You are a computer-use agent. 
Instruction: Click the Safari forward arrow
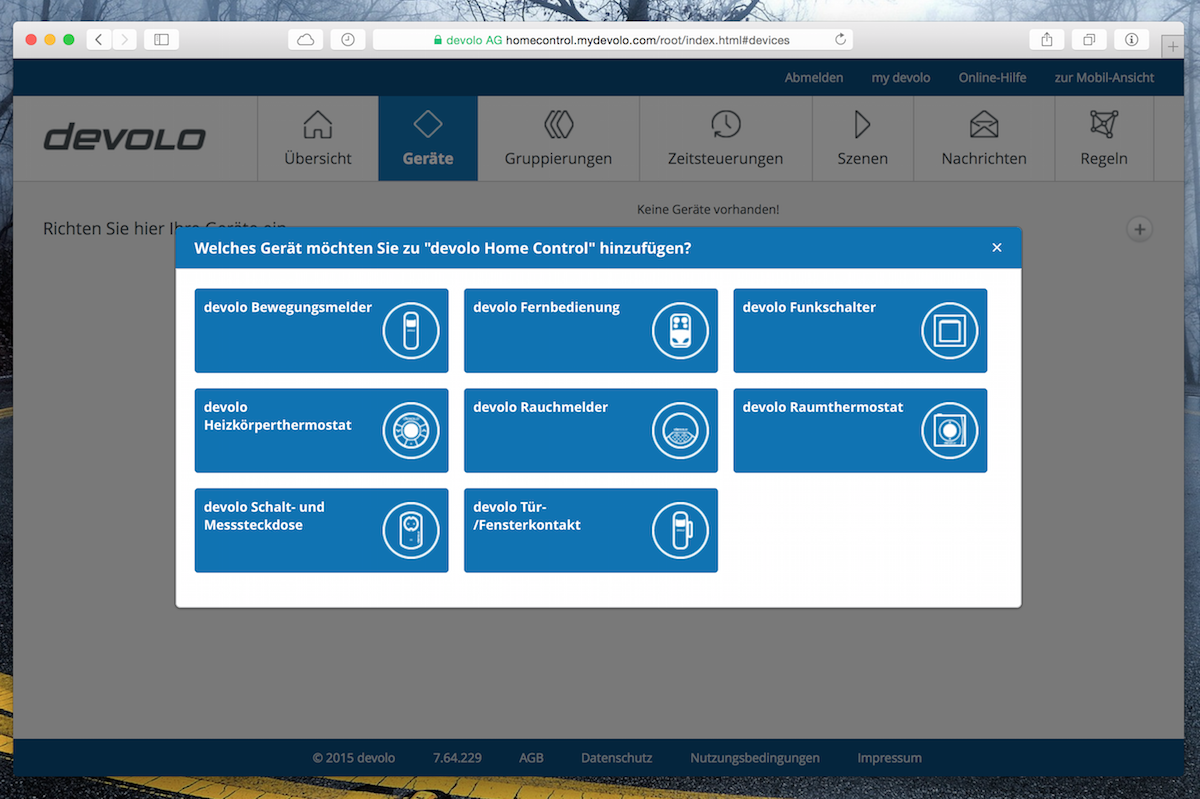(x=125, y=39)
